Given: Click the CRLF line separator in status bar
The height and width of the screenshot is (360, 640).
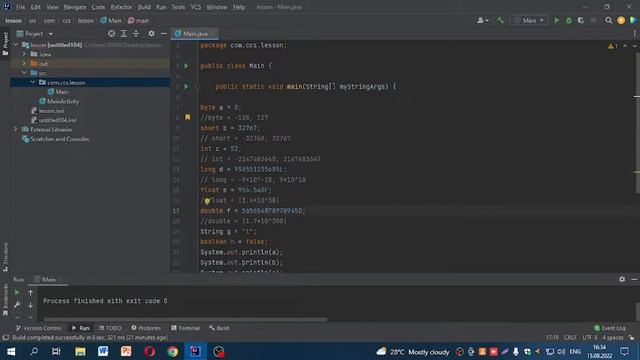Looking at the screenshot, I should [x=570, y=338].
